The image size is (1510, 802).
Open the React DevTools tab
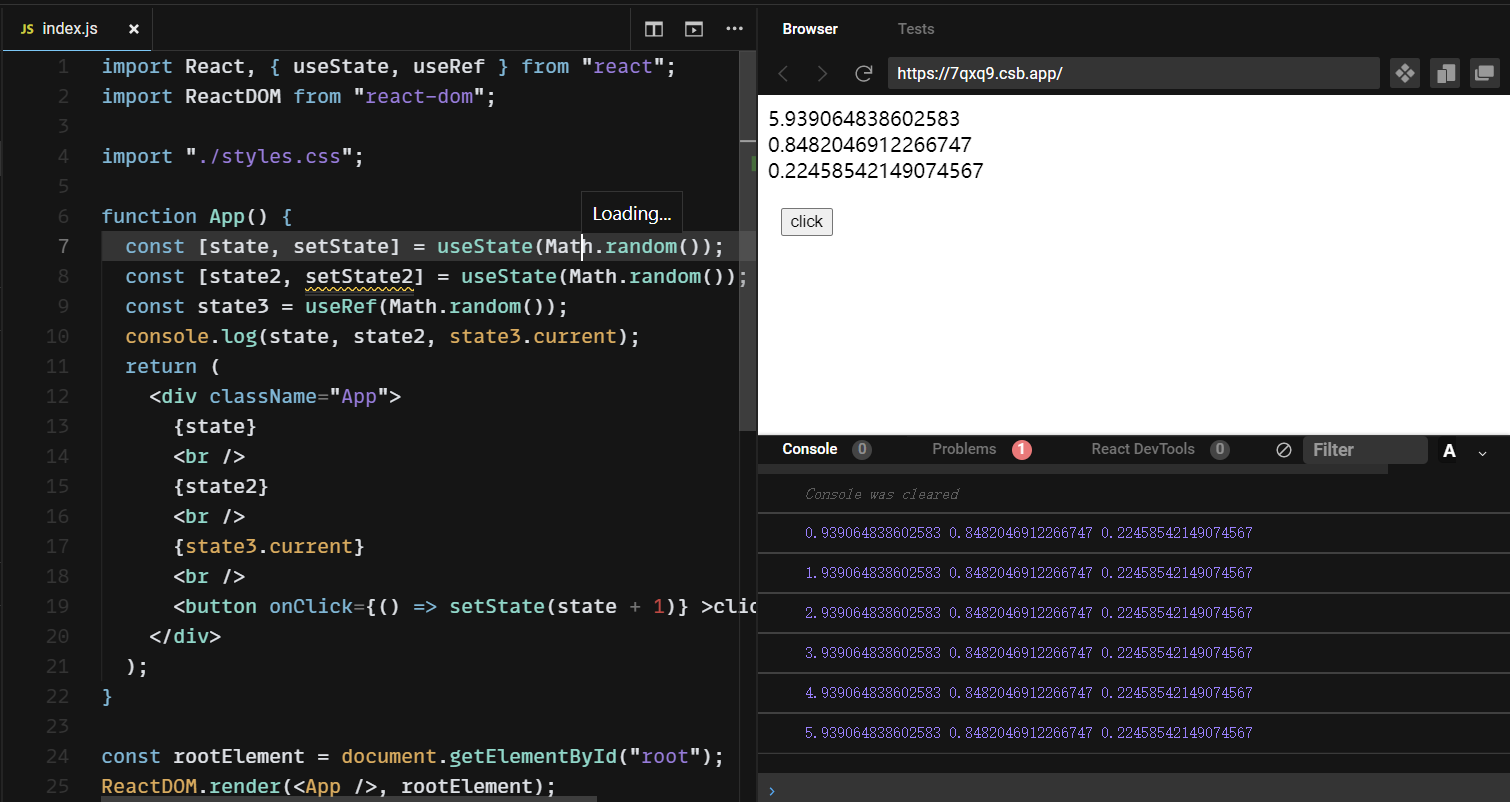pos(1143,449)
